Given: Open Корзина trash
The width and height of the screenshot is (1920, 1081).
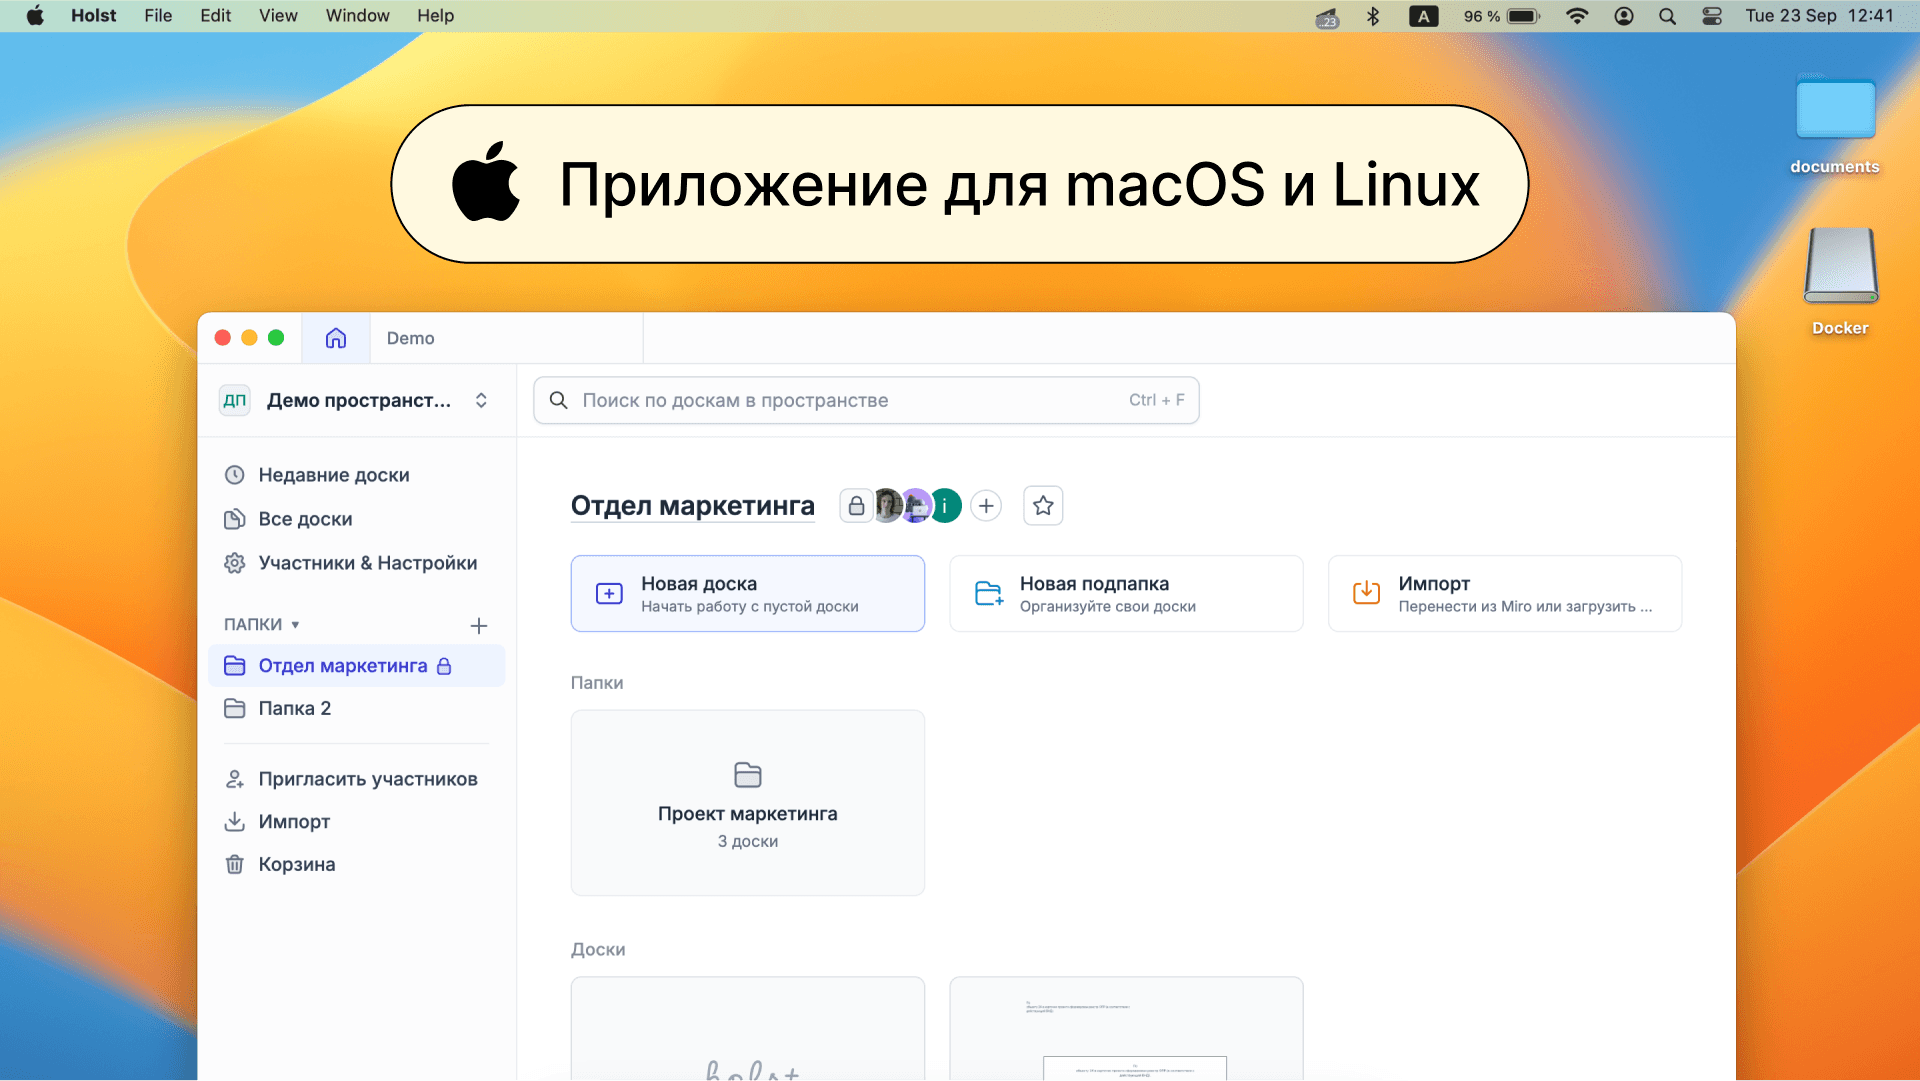Looking at the screenshot, I should 297,864.
